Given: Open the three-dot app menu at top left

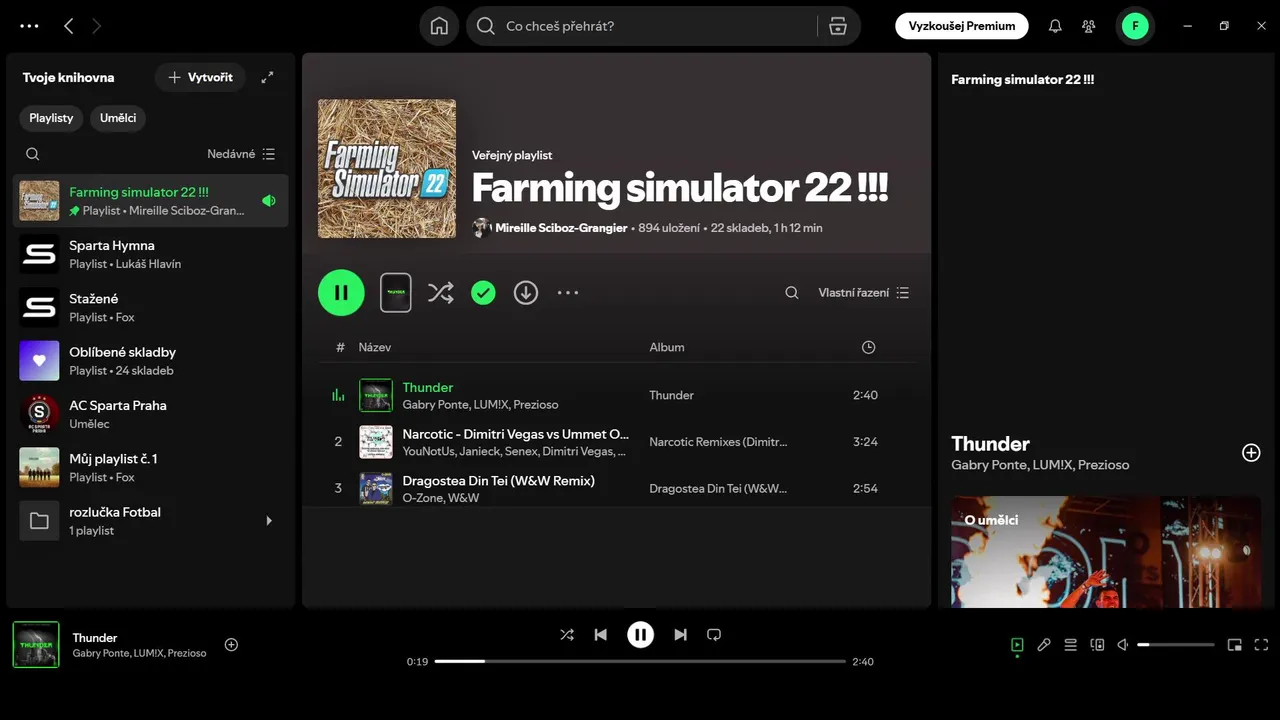Looking at the screenshot, I should 30,26.
